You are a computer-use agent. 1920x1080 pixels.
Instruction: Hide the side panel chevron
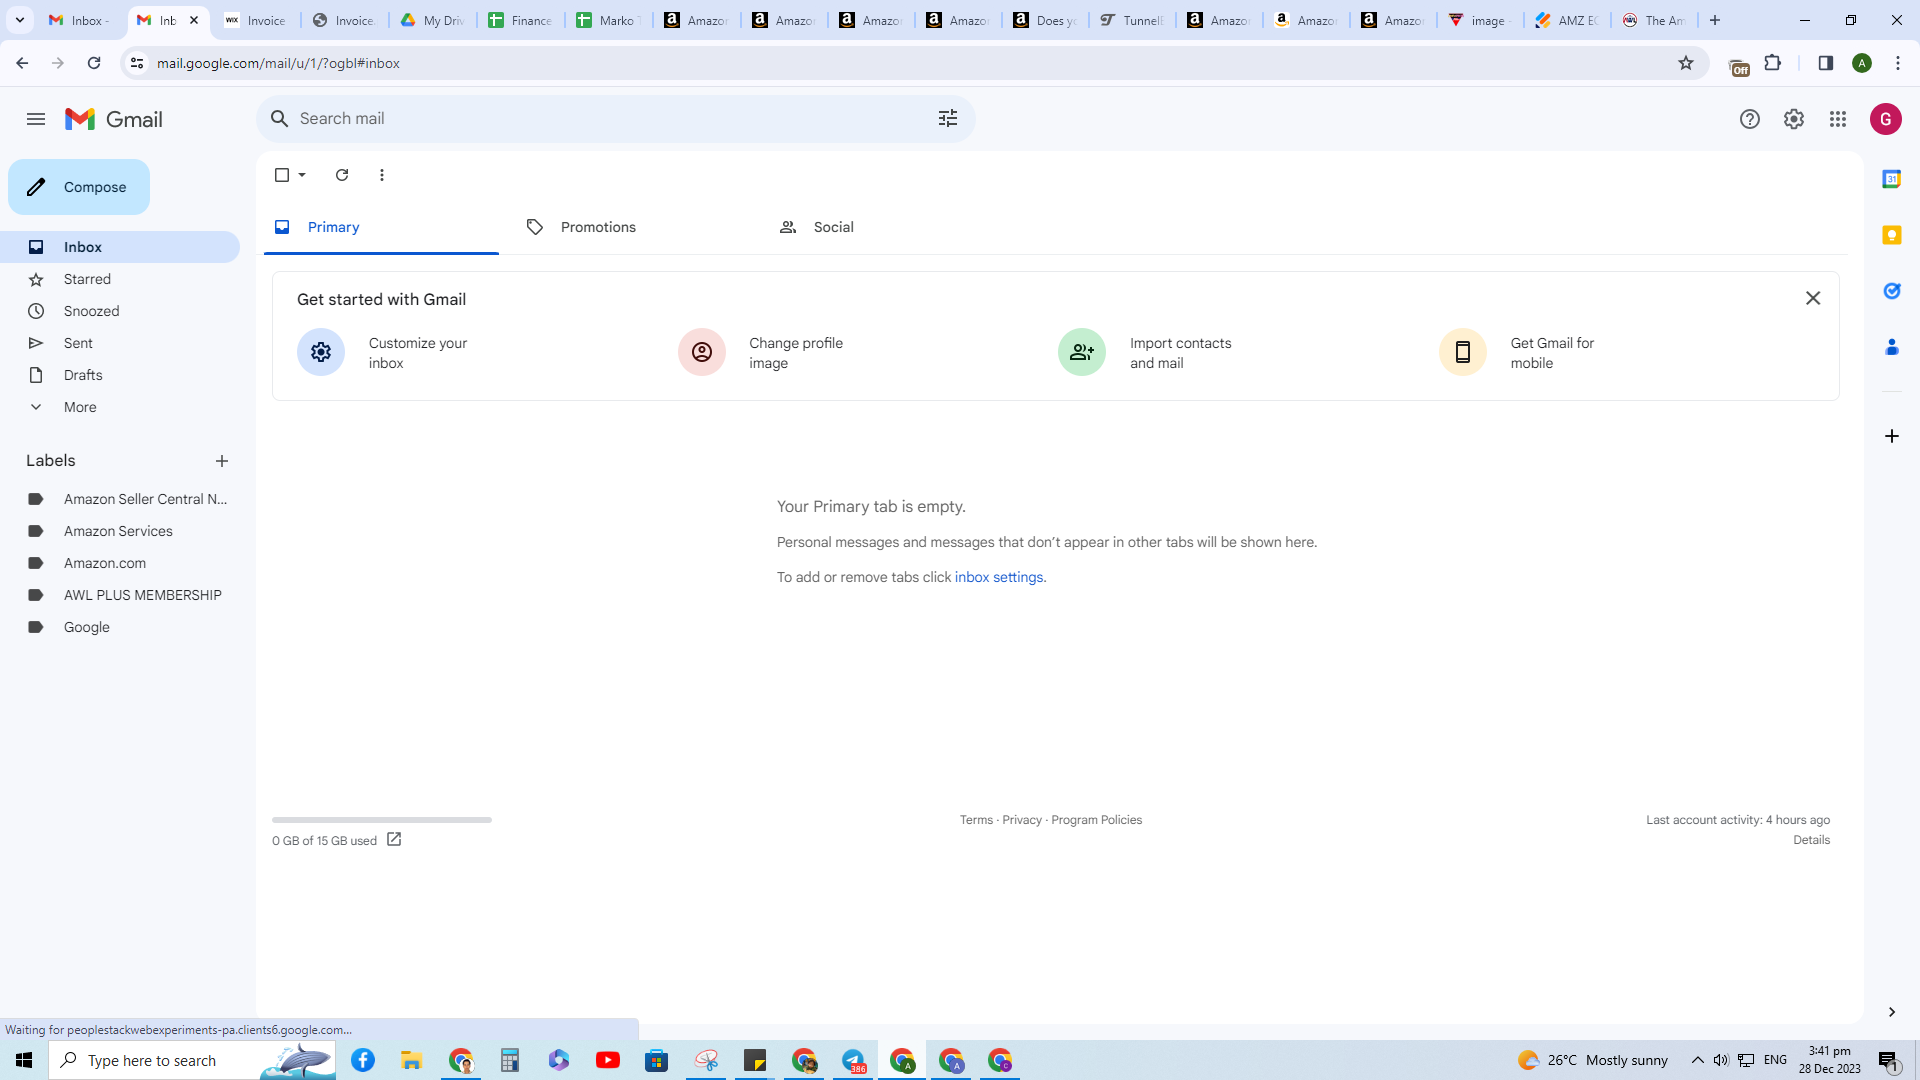pyautogui.click(x=1891, y=1012)
